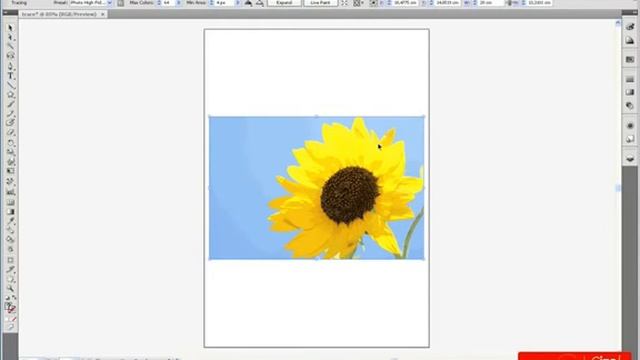Click the reference point locator grid

pos(373,3)
